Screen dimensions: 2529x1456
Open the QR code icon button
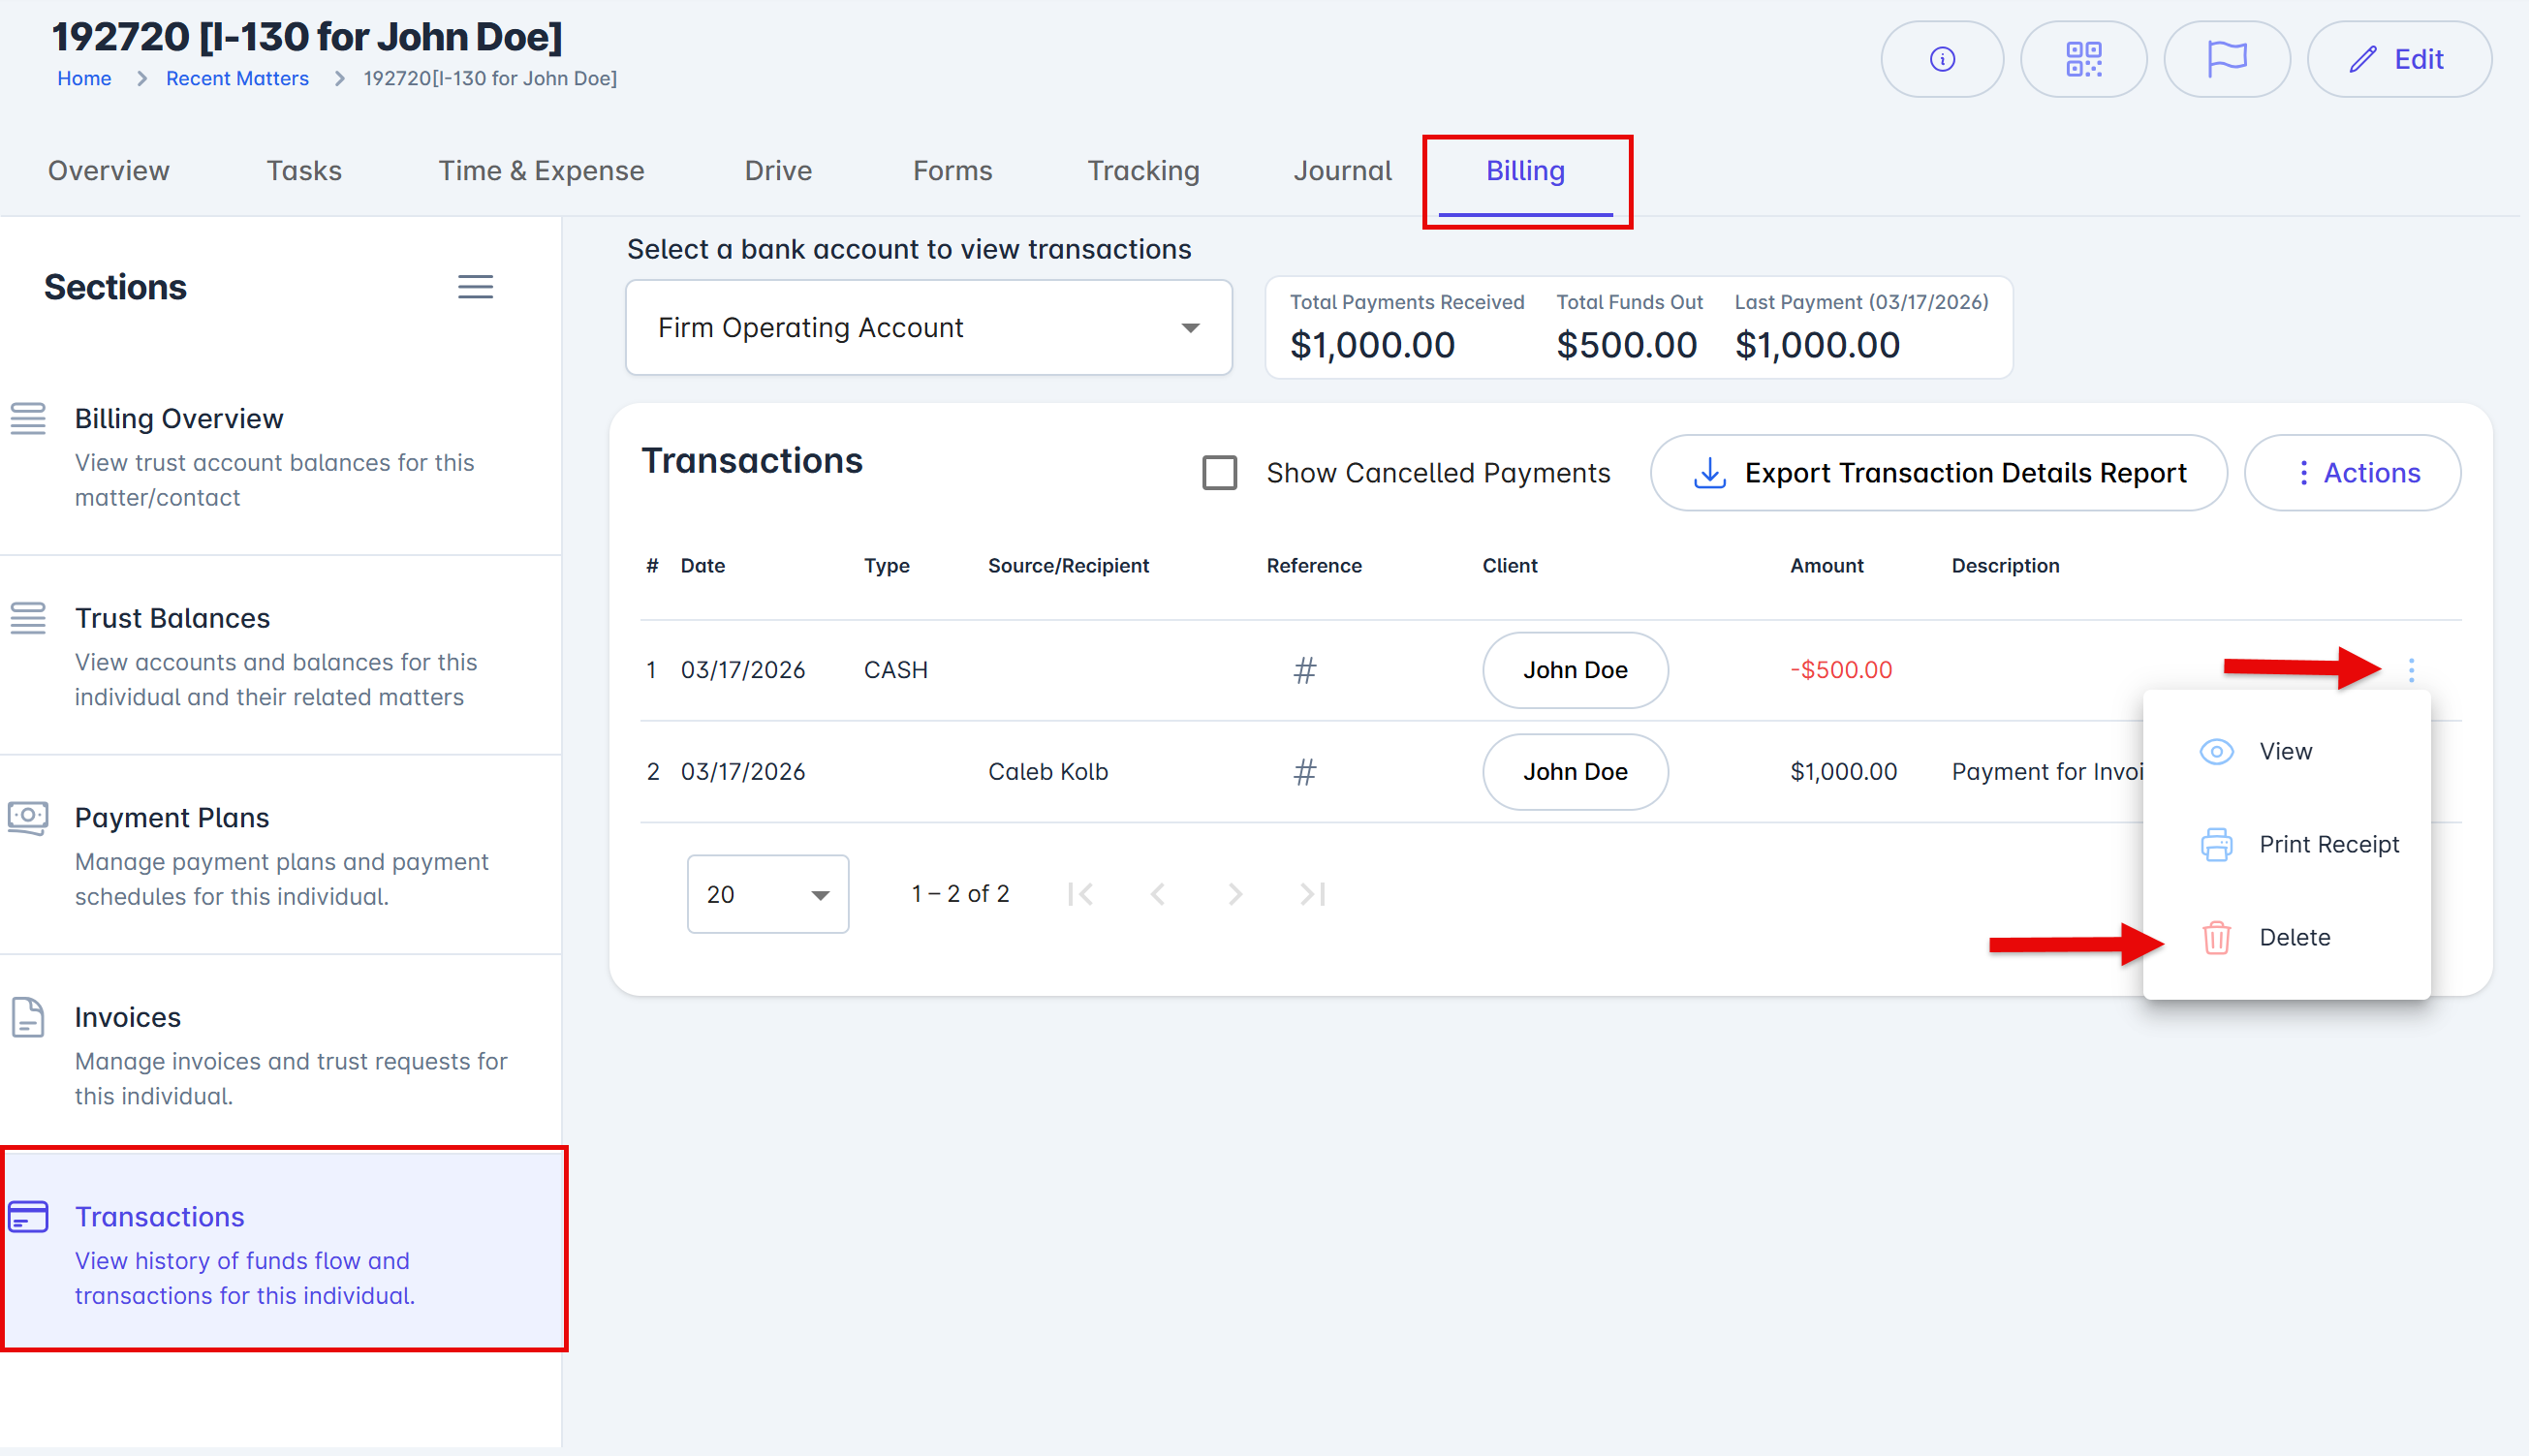click(2083, 60)
